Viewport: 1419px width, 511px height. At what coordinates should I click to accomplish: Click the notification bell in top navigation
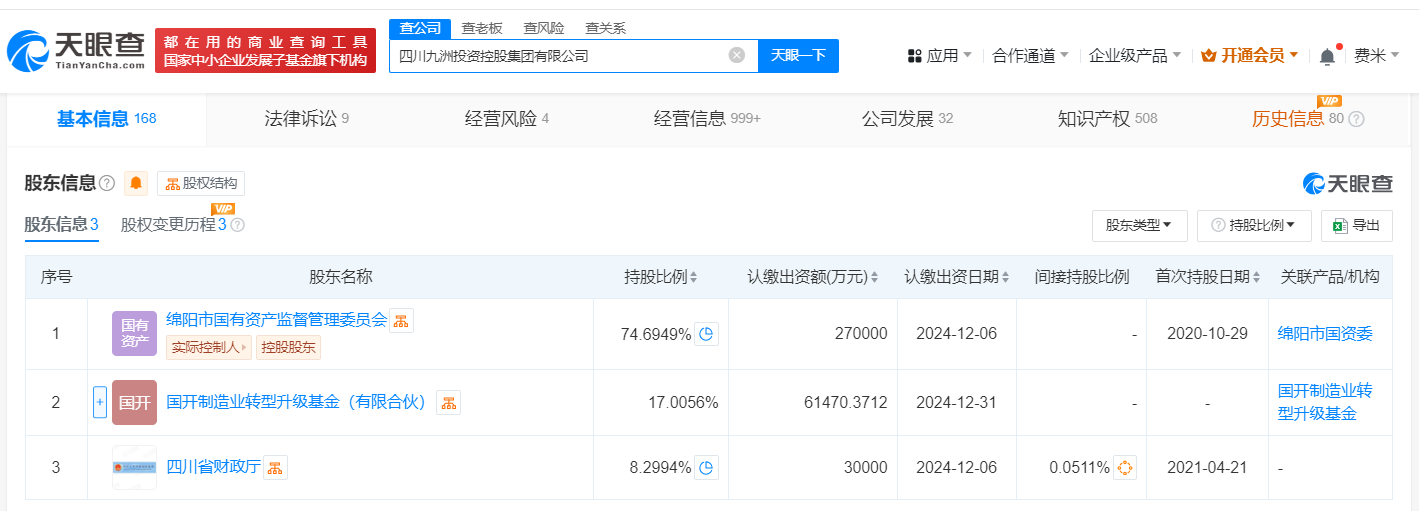click(x=1327, y=56)
